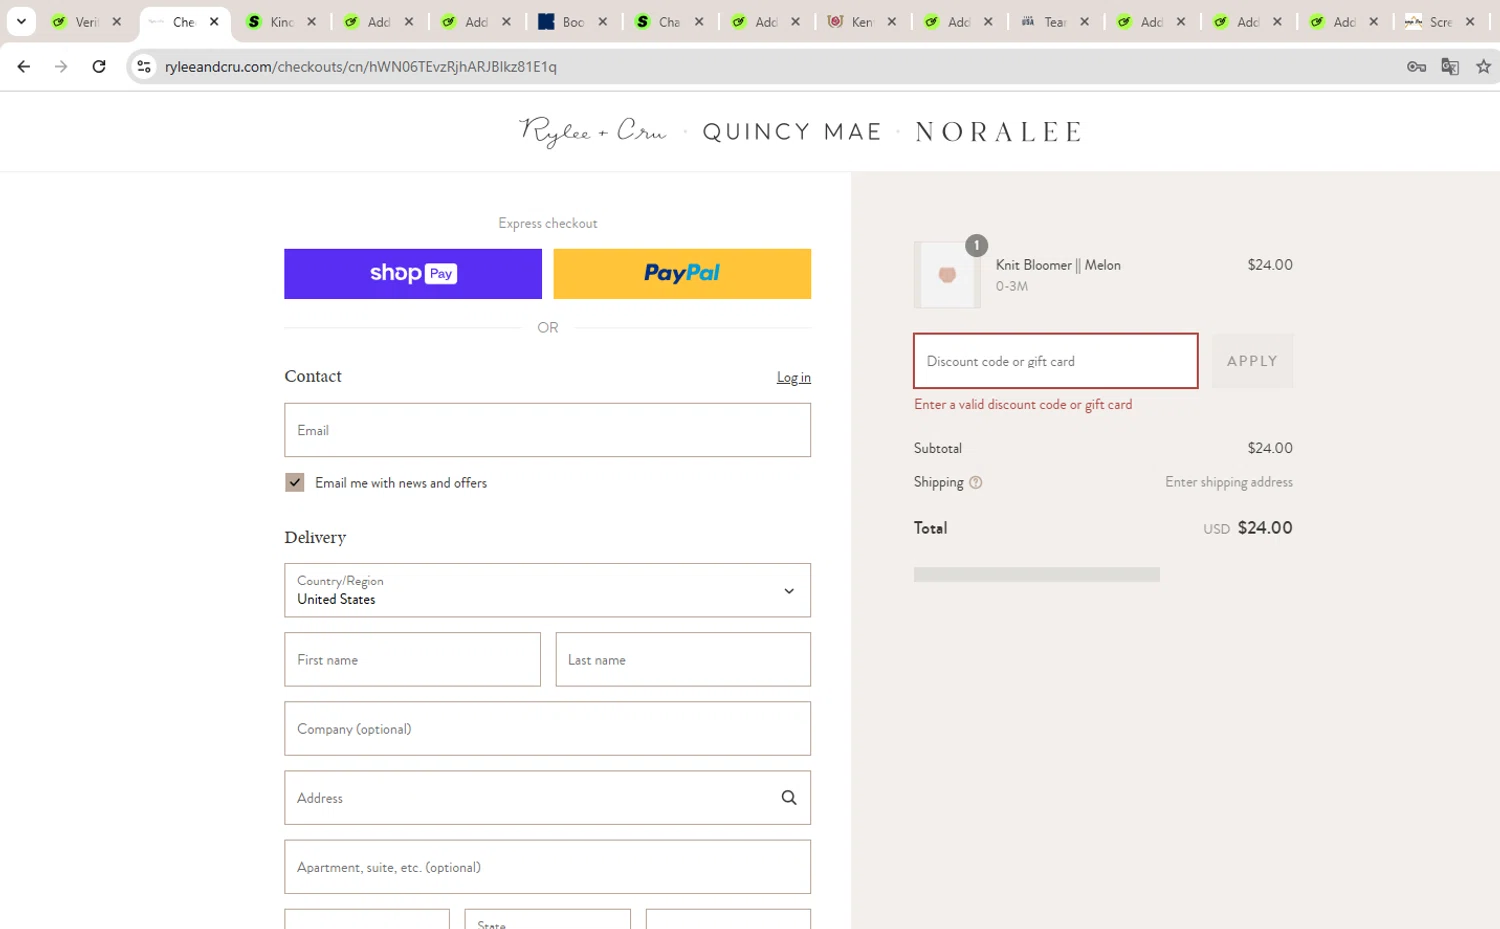This screenshot has height=929, width=1500.
Task: Focus the Company (optional) field
Action: [x=547, y=728]
